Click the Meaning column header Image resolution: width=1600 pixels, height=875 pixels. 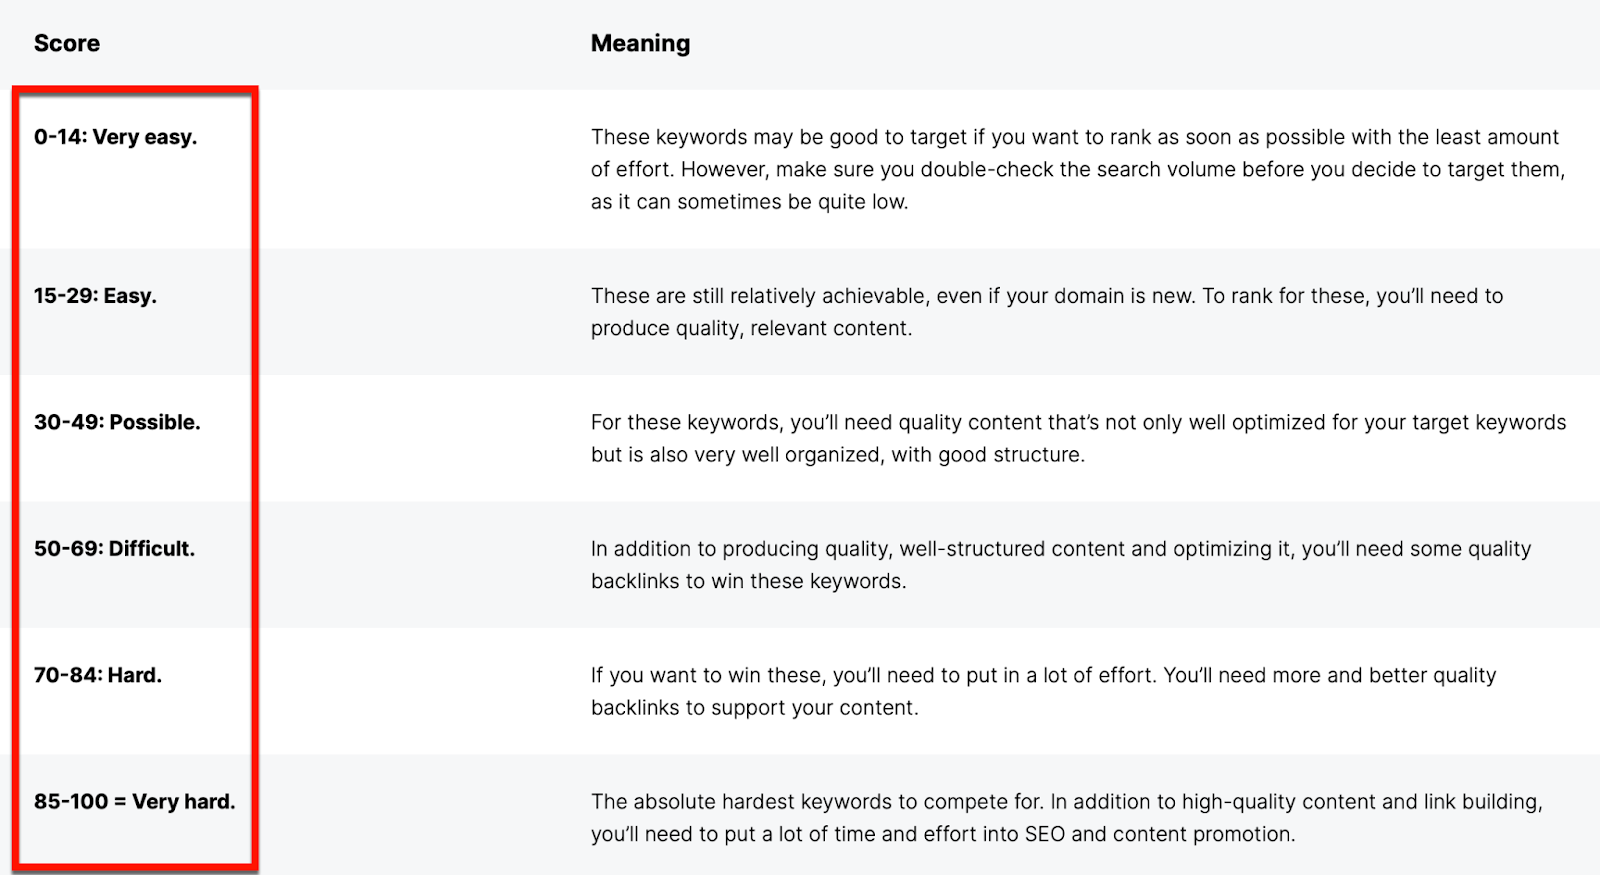pos(640,43)
